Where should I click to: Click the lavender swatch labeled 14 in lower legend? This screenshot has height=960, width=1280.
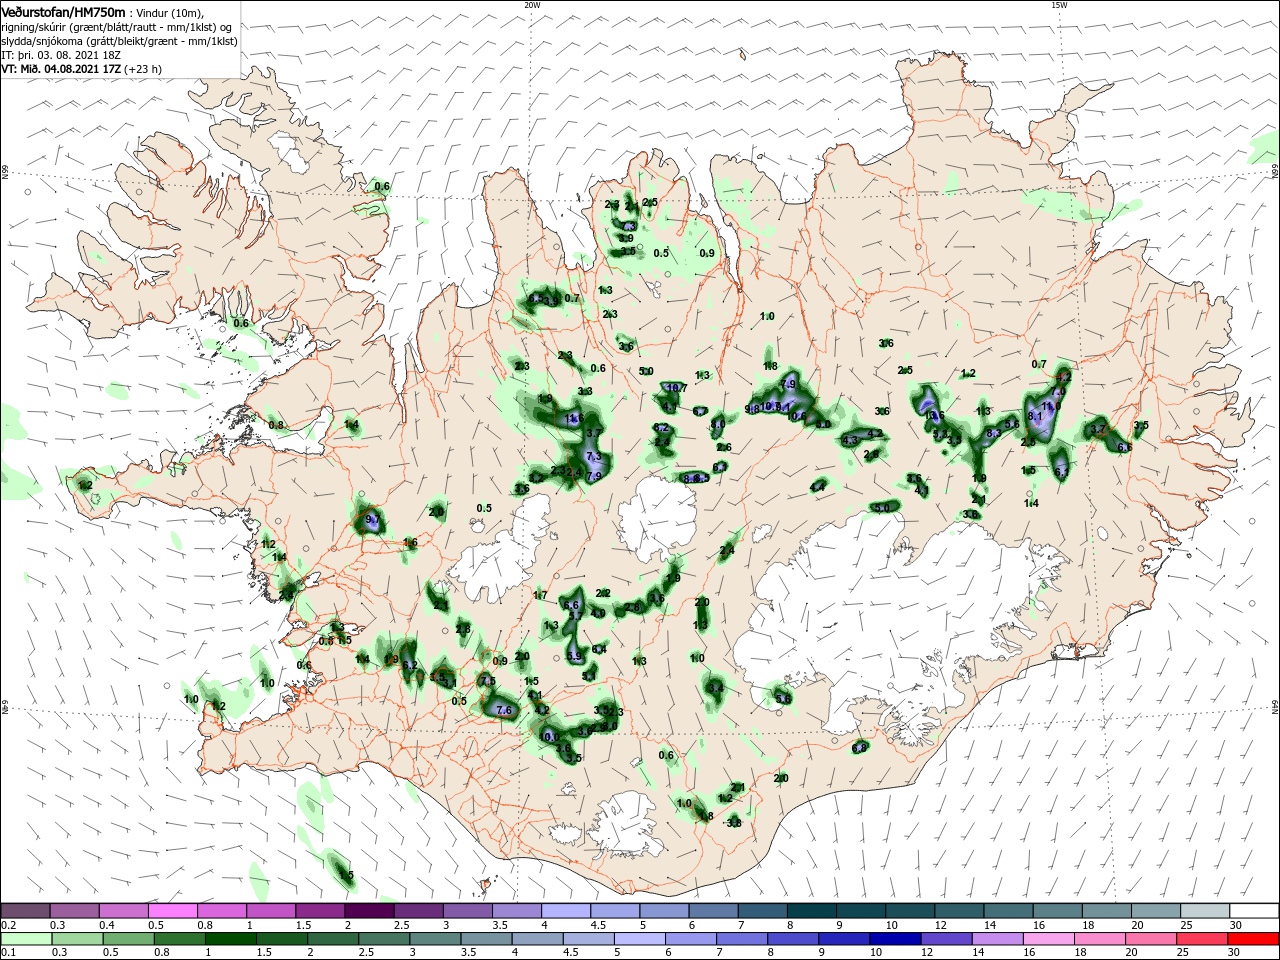(x=998, y=939)
